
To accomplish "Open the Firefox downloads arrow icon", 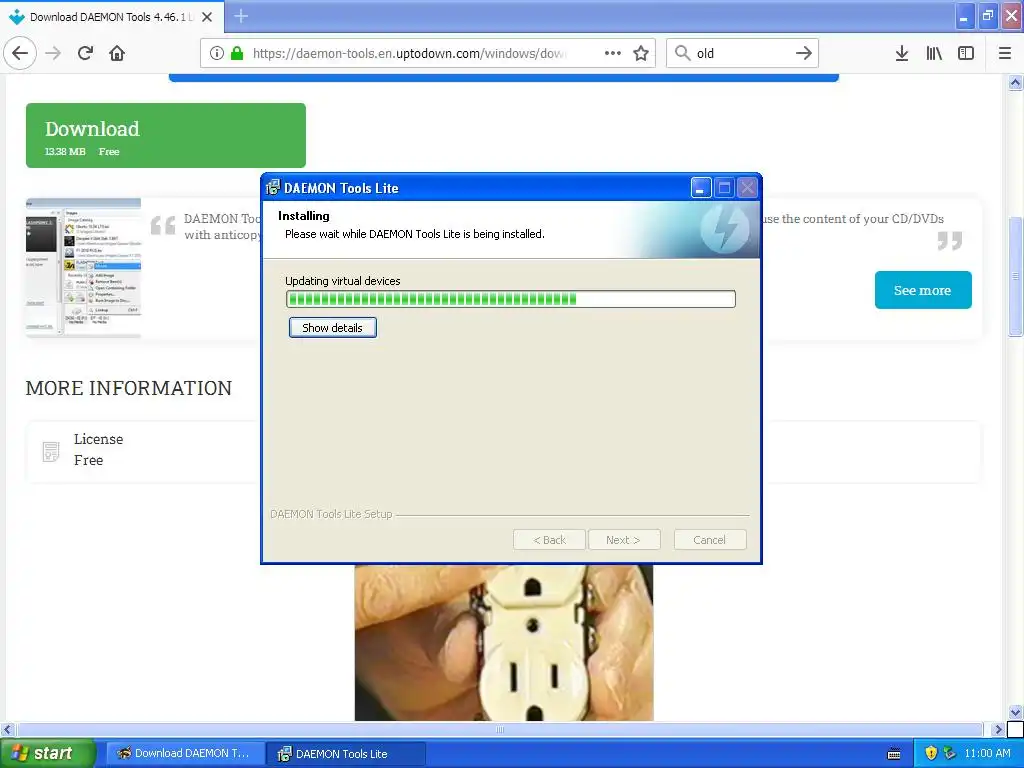I will (902, 53).
